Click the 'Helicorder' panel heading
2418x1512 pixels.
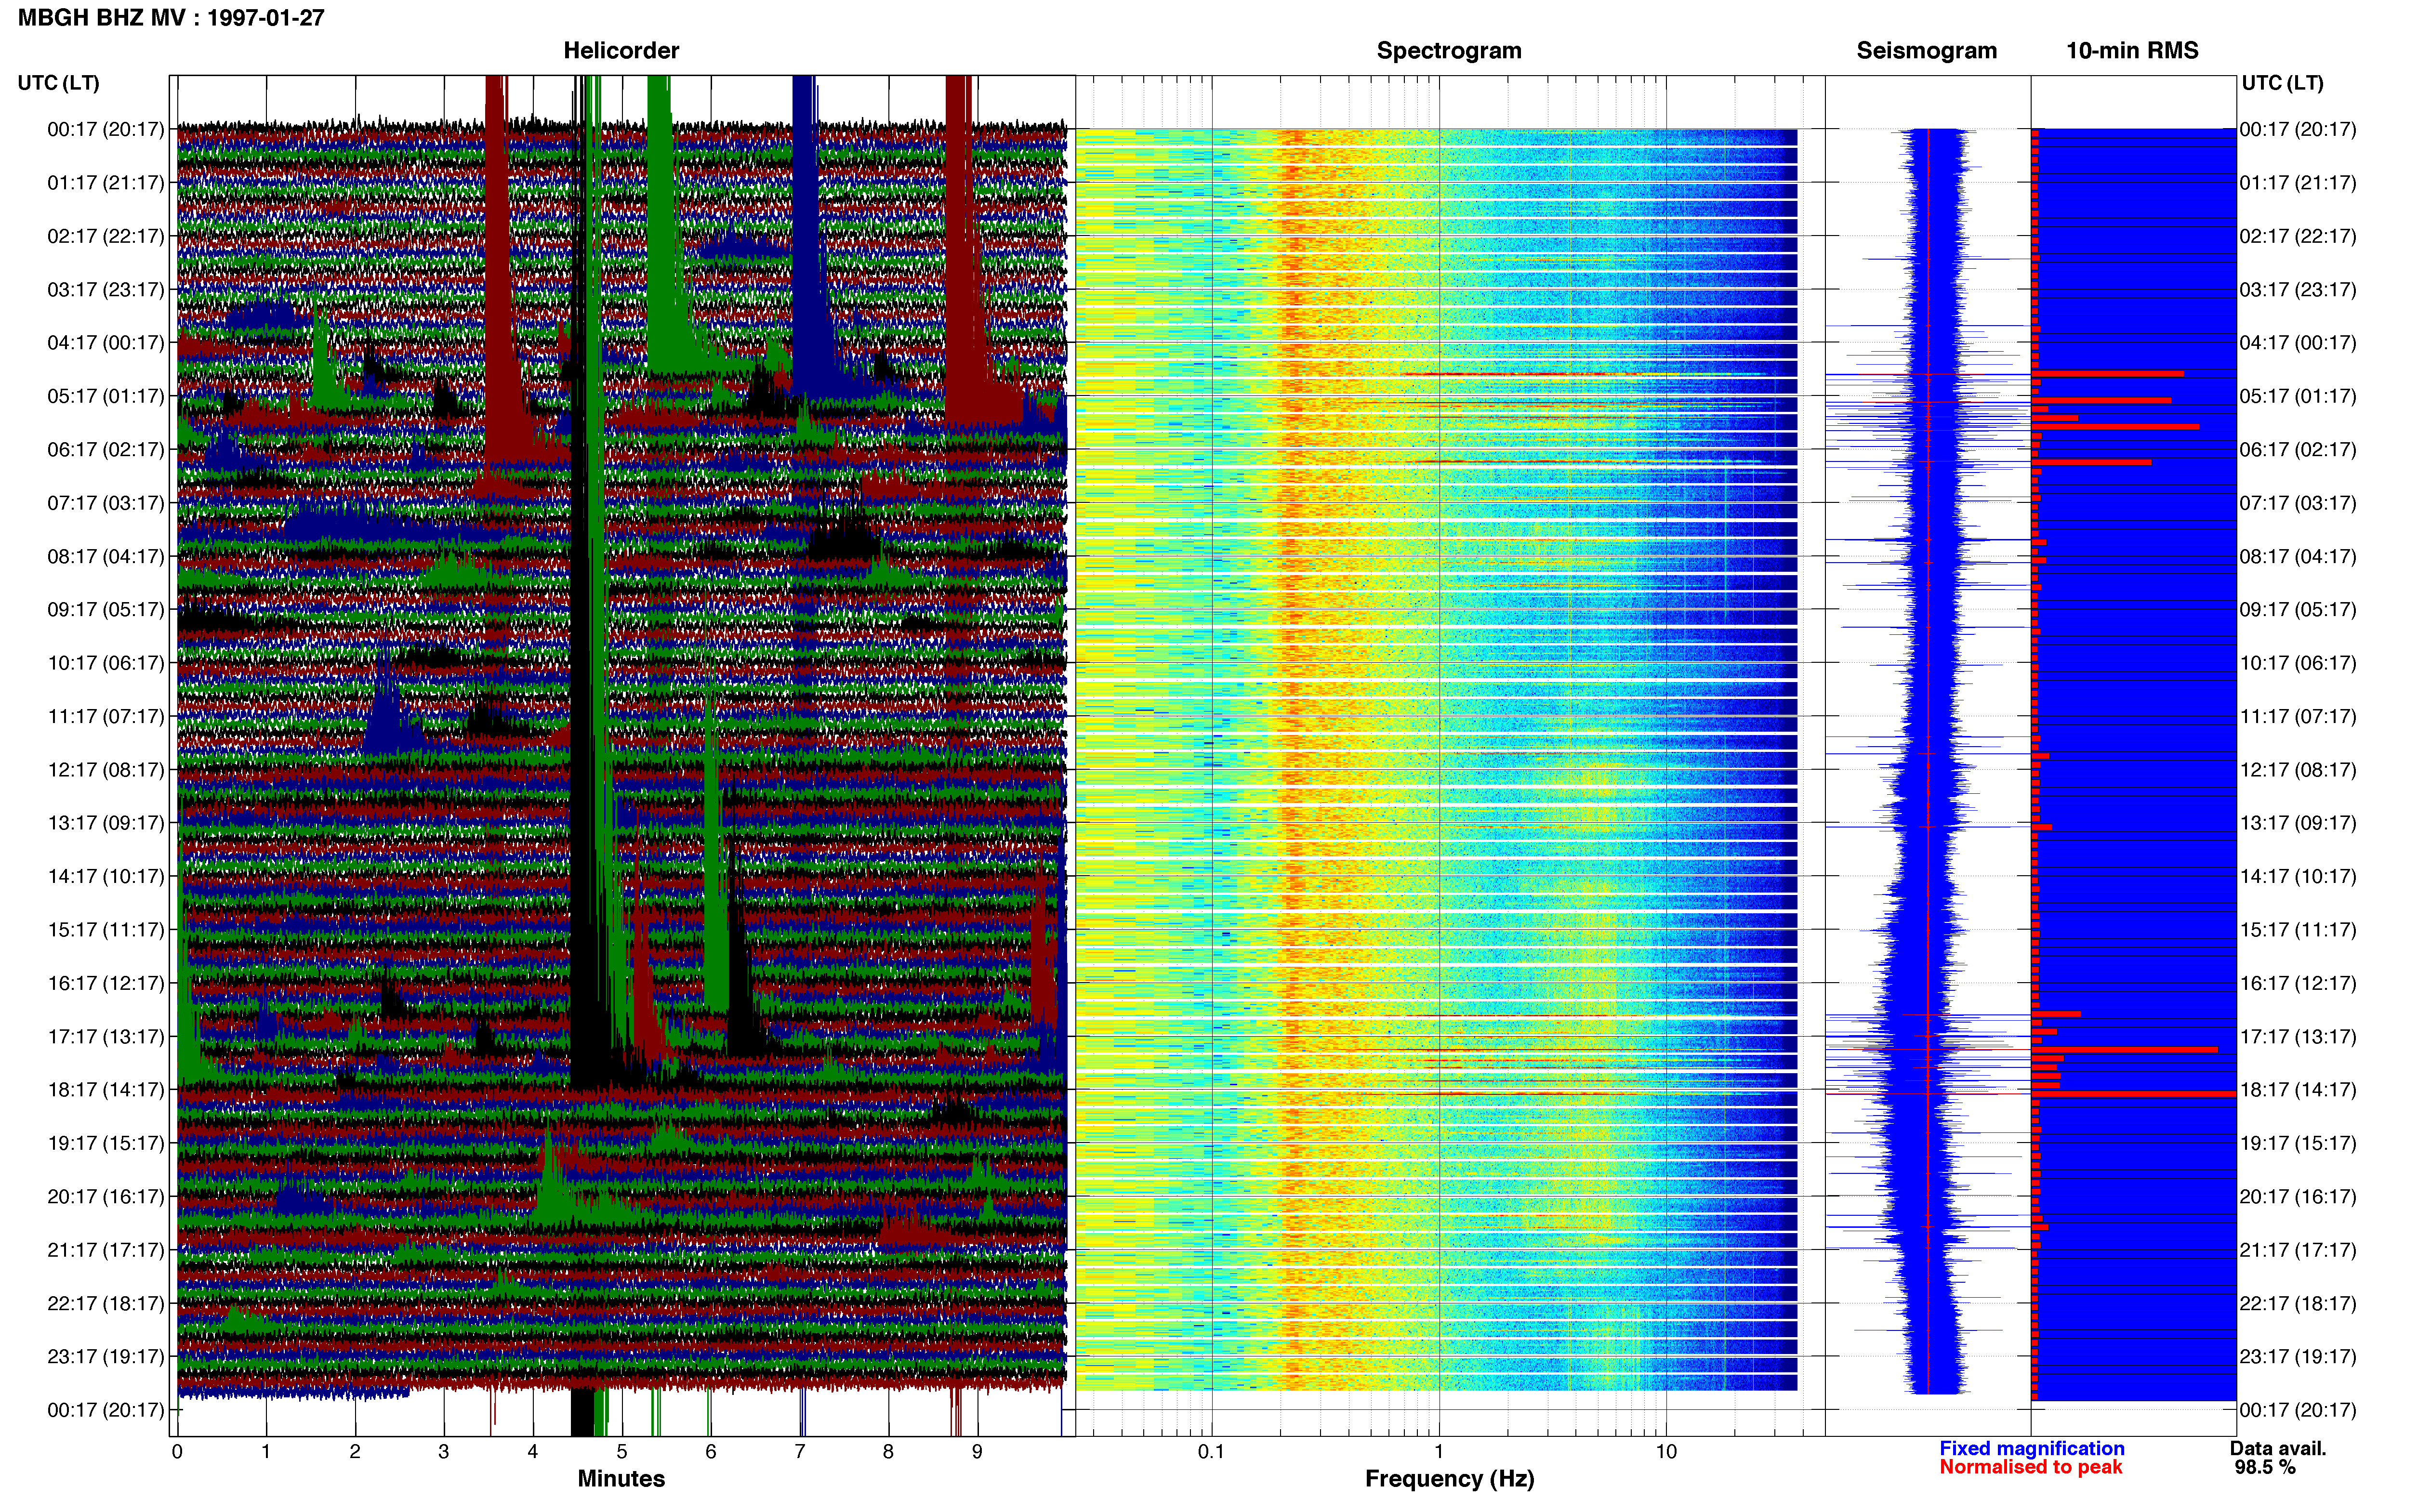621,51
